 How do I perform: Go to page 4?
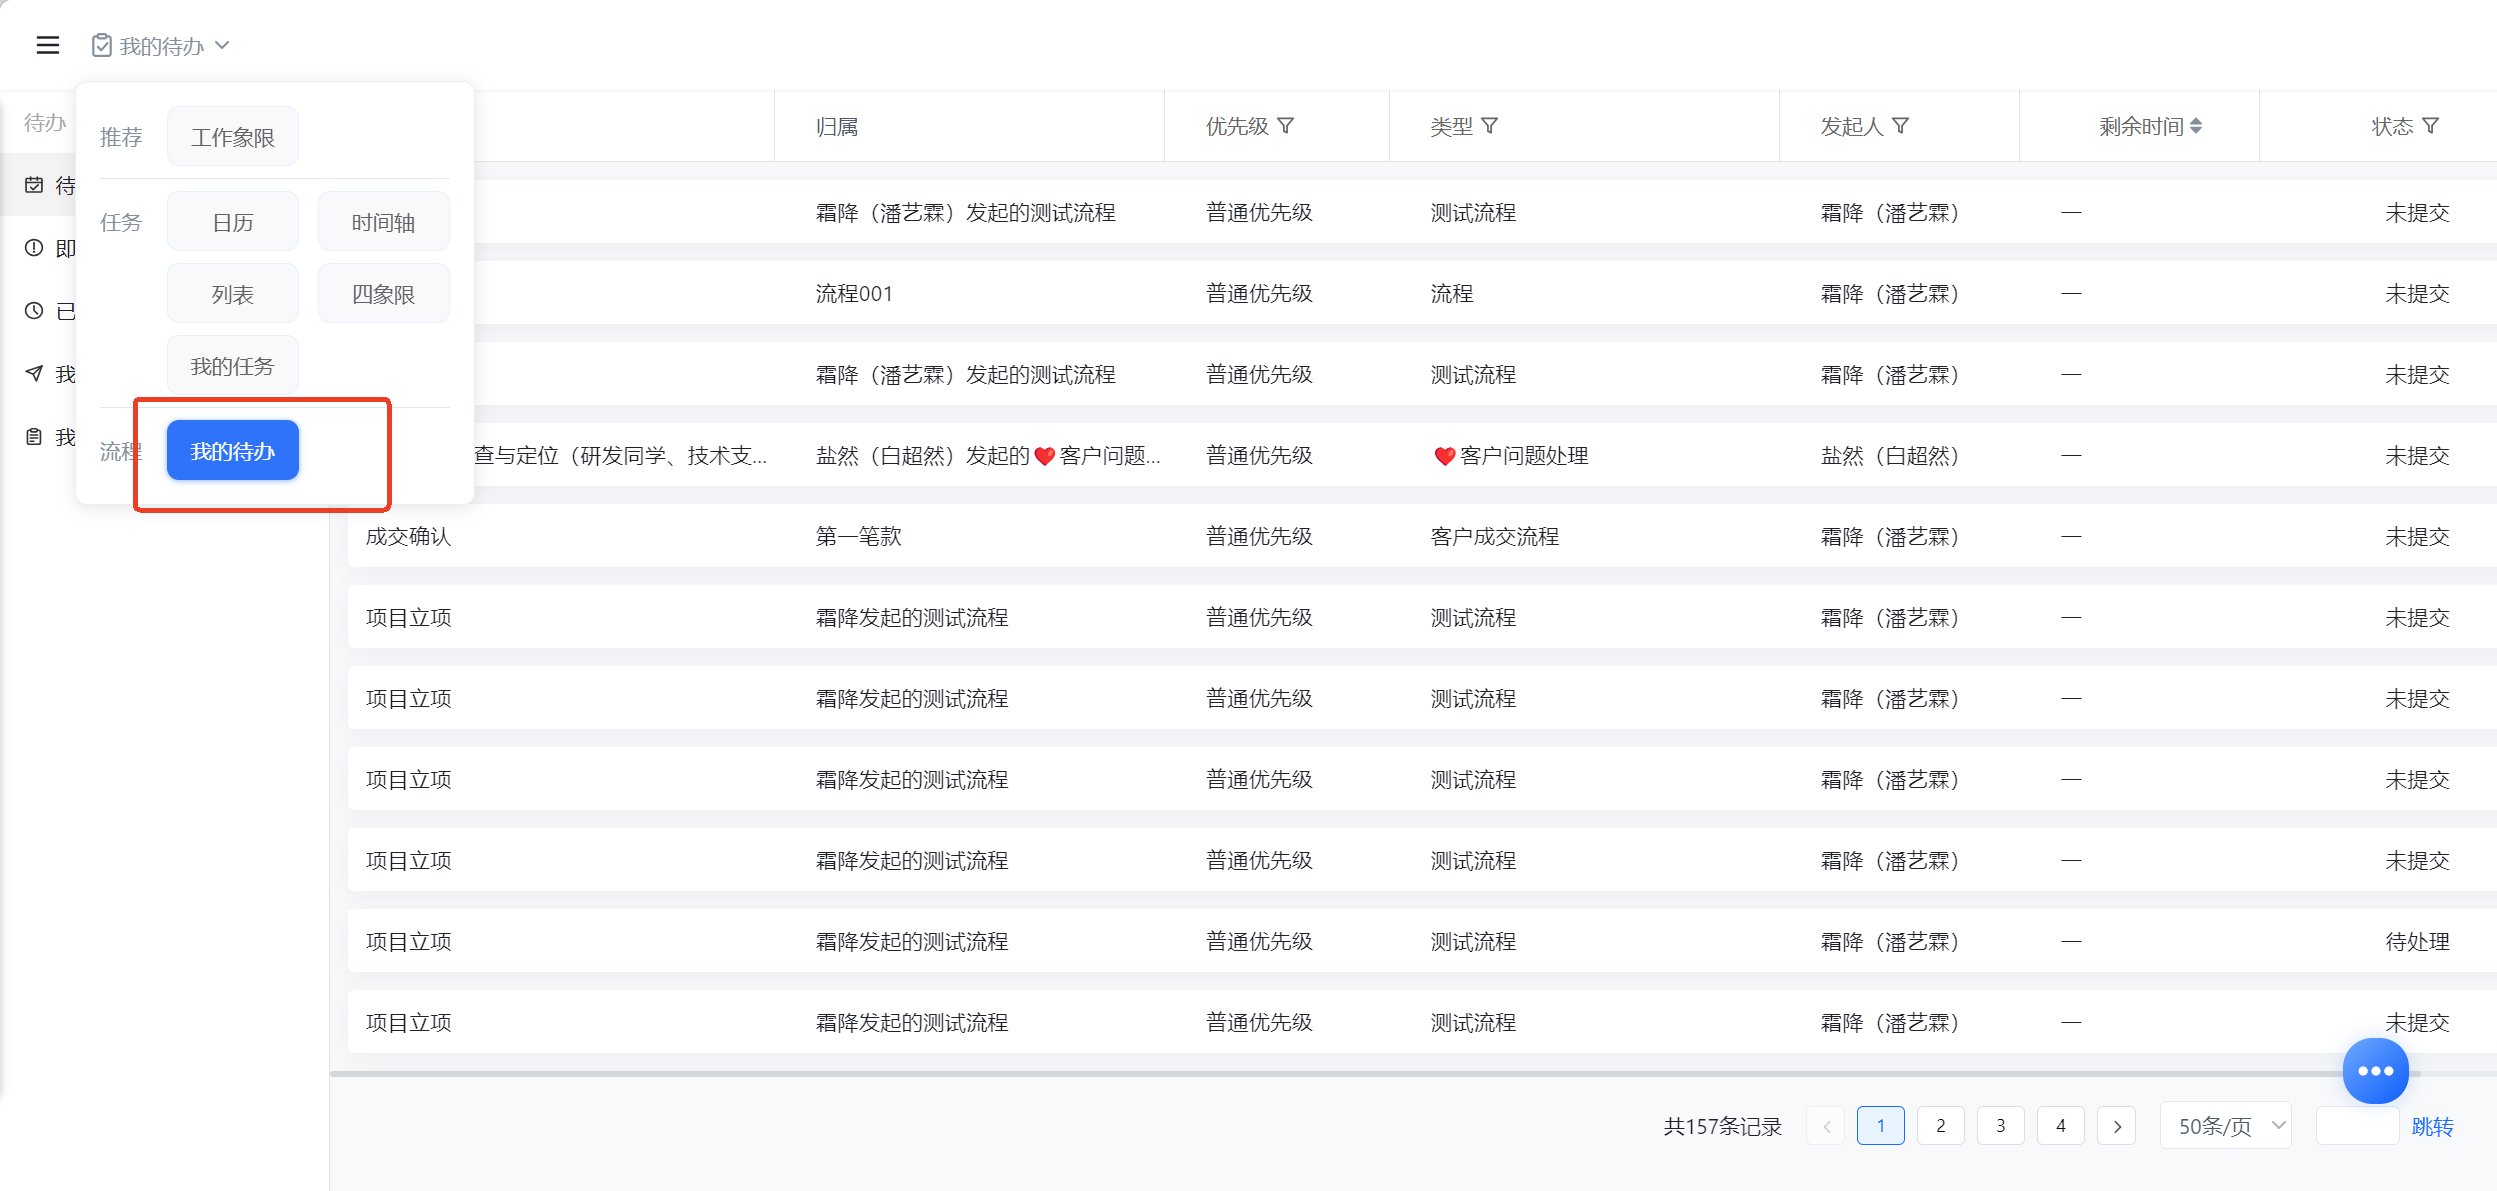tap(2061, 1126)
